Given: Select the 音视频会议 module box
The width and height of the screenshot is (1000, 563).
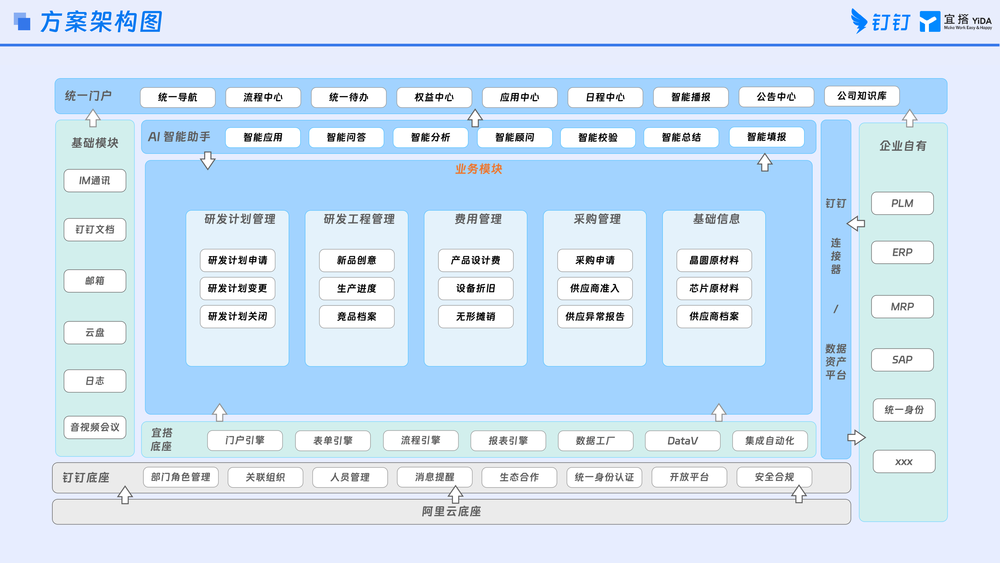Looking at the screenshot, I should click(x=94, y=427).
